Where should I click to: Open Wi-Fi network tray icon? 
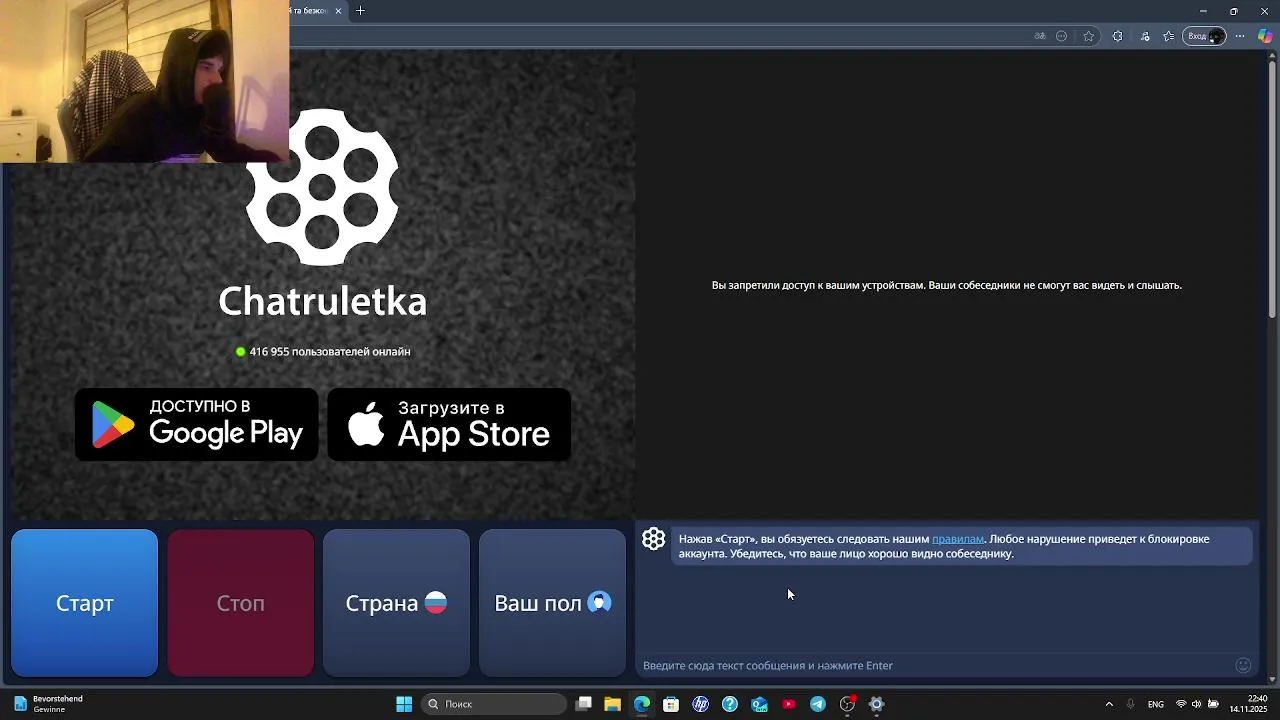[1181, 704]
